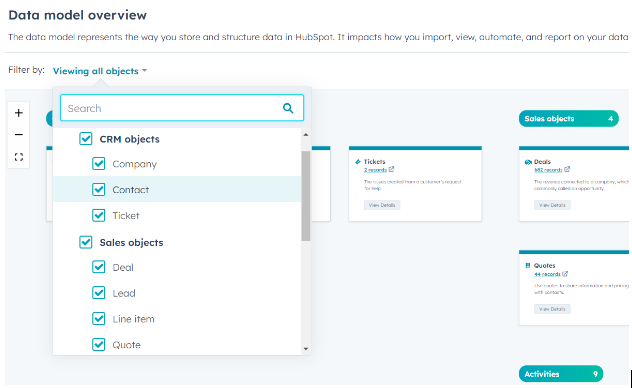Screen dimensions: 632x388
Task: Open Quotes records external link icon
Action: (565, 274)
